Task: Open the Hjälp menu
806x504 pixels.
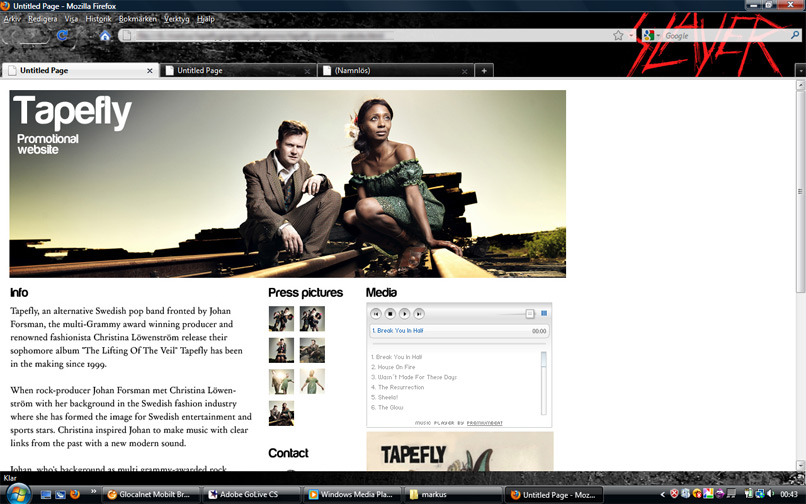Action: [x=205, y=19]
